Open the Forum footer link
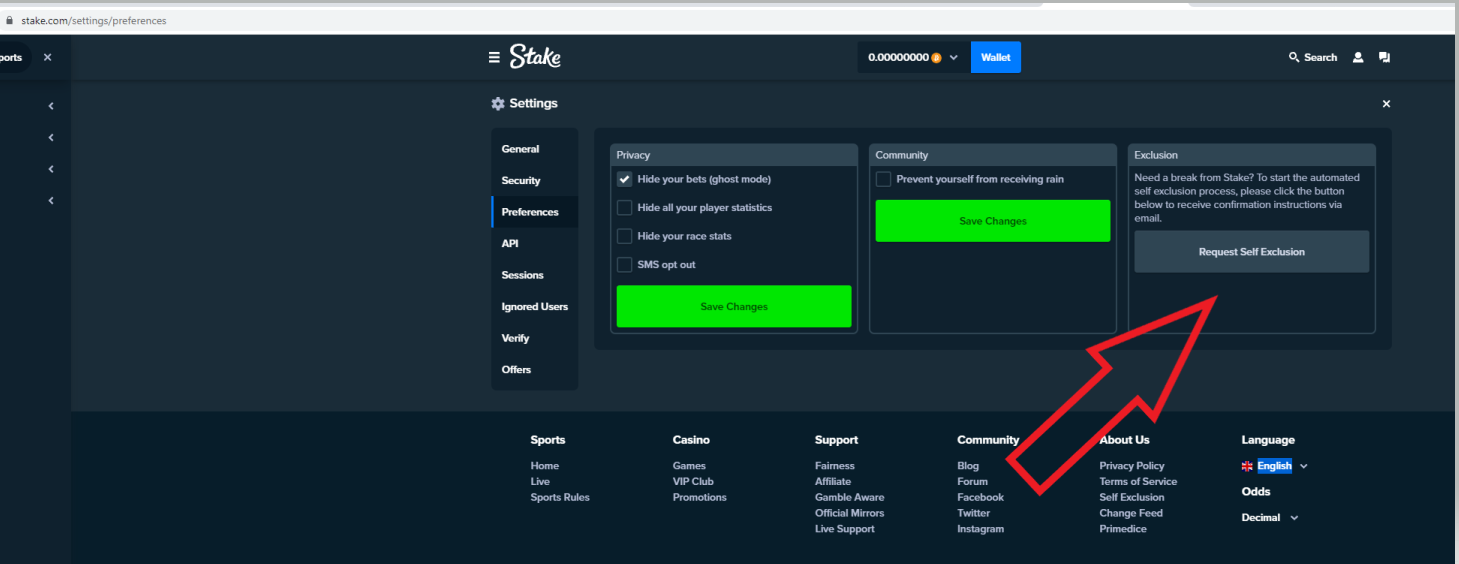 pos(972,482)
